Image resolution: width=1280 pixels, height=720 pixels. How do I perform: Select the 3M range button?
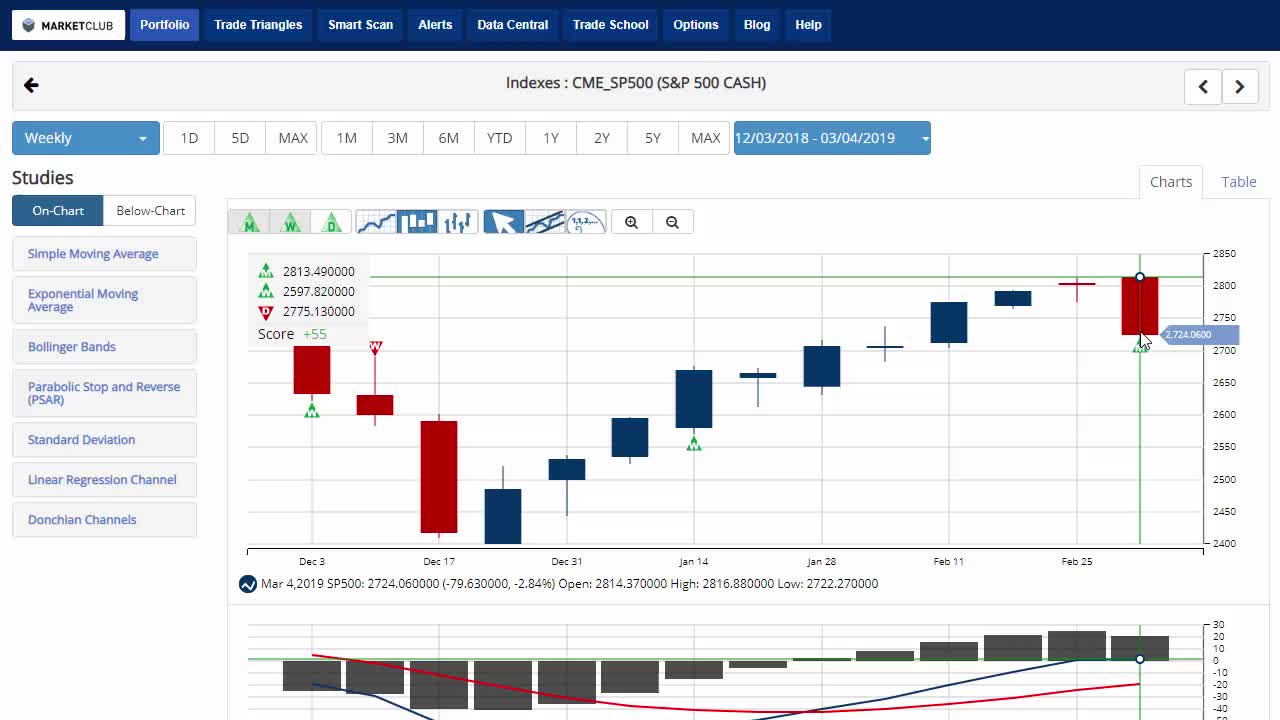pos(398,138)
